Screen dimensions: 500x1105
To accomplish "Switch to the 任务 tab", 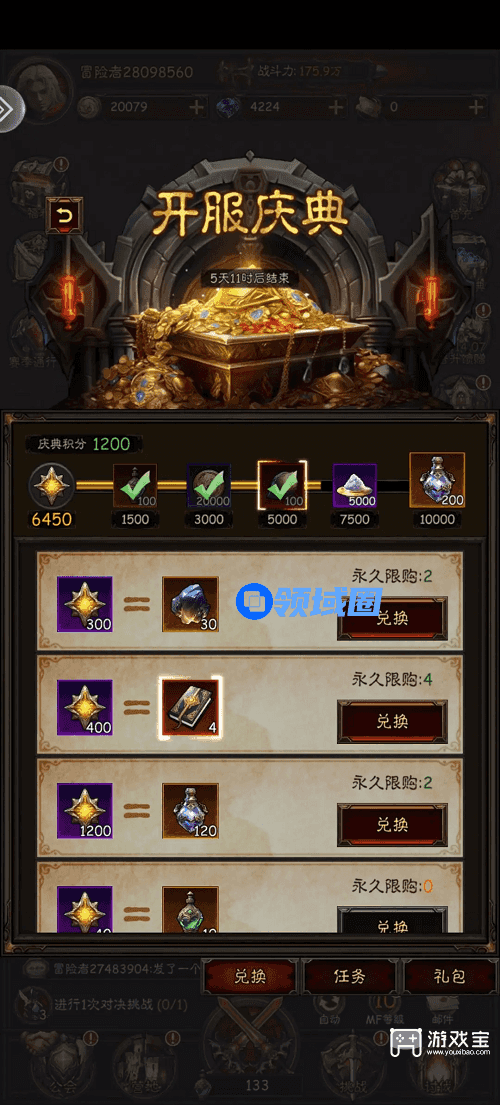I will [350, 977].
